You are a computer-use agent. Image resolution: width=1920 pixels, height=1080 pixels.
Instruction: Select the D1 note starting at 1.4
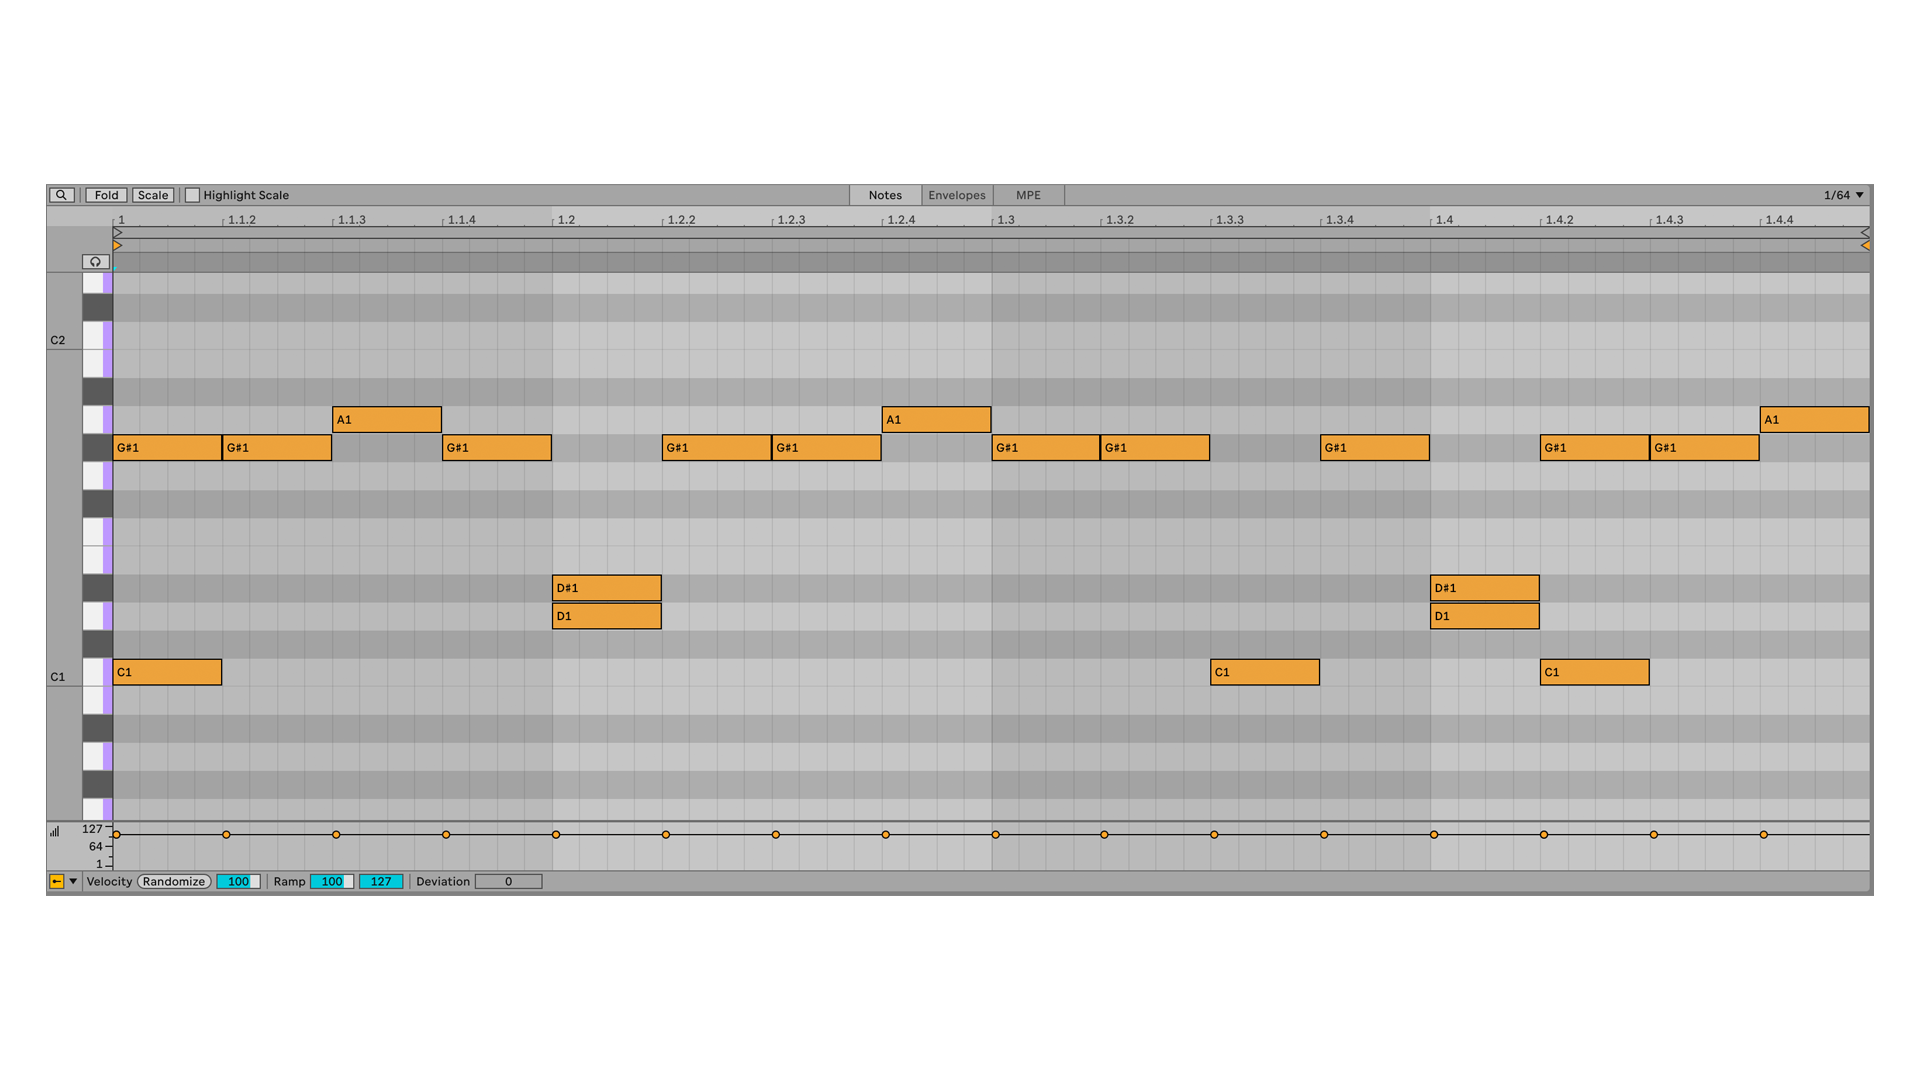pos(1485,616)
